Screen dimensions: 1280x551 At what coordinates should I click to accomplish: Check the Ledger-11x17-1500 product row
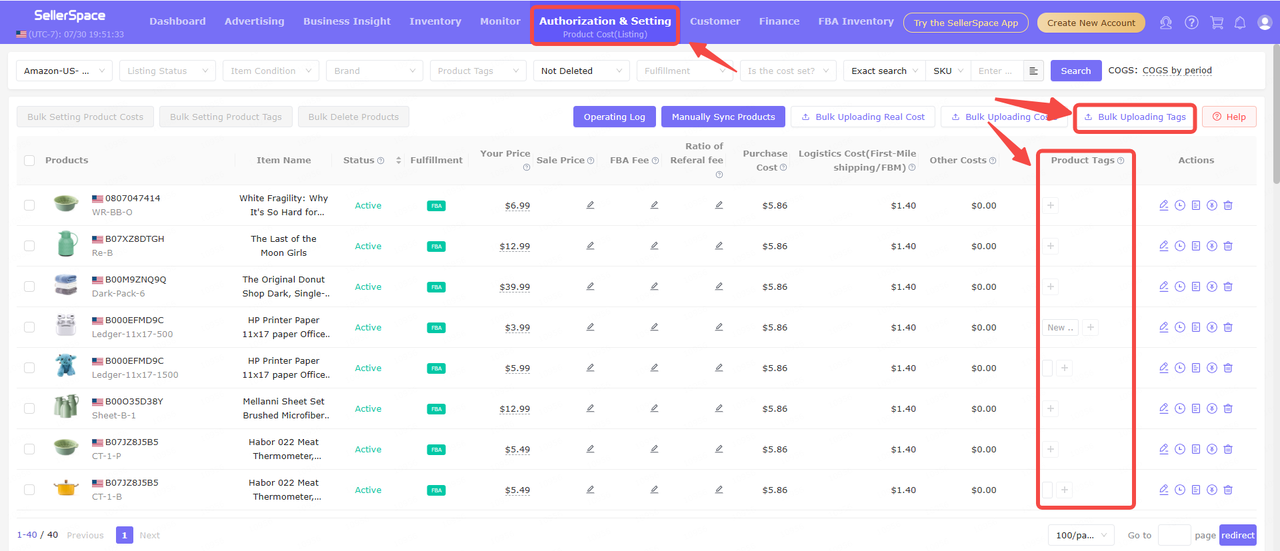point(29,368)
